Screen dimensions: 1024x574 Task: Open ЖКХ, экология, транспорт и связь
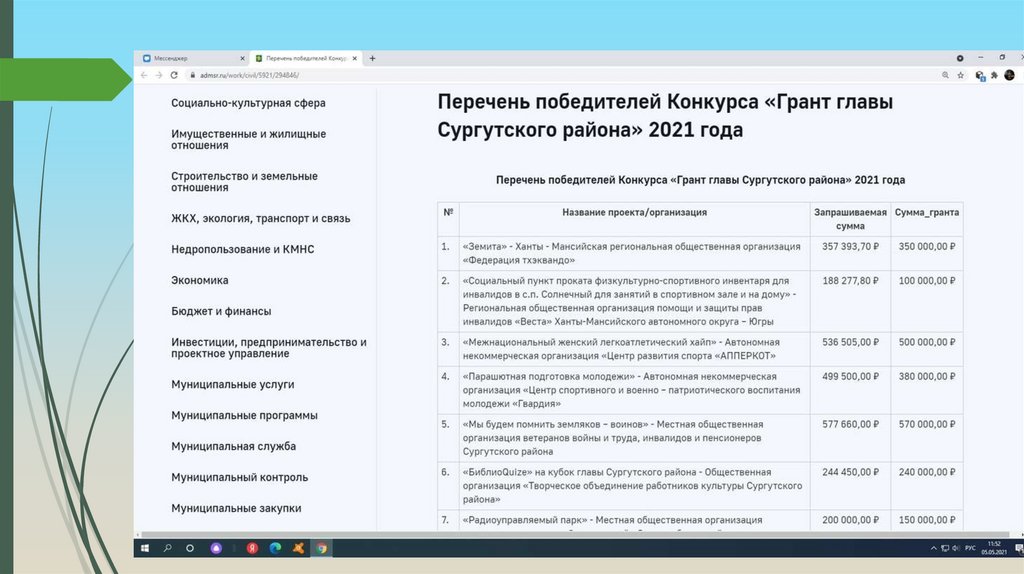coord(261,218)
